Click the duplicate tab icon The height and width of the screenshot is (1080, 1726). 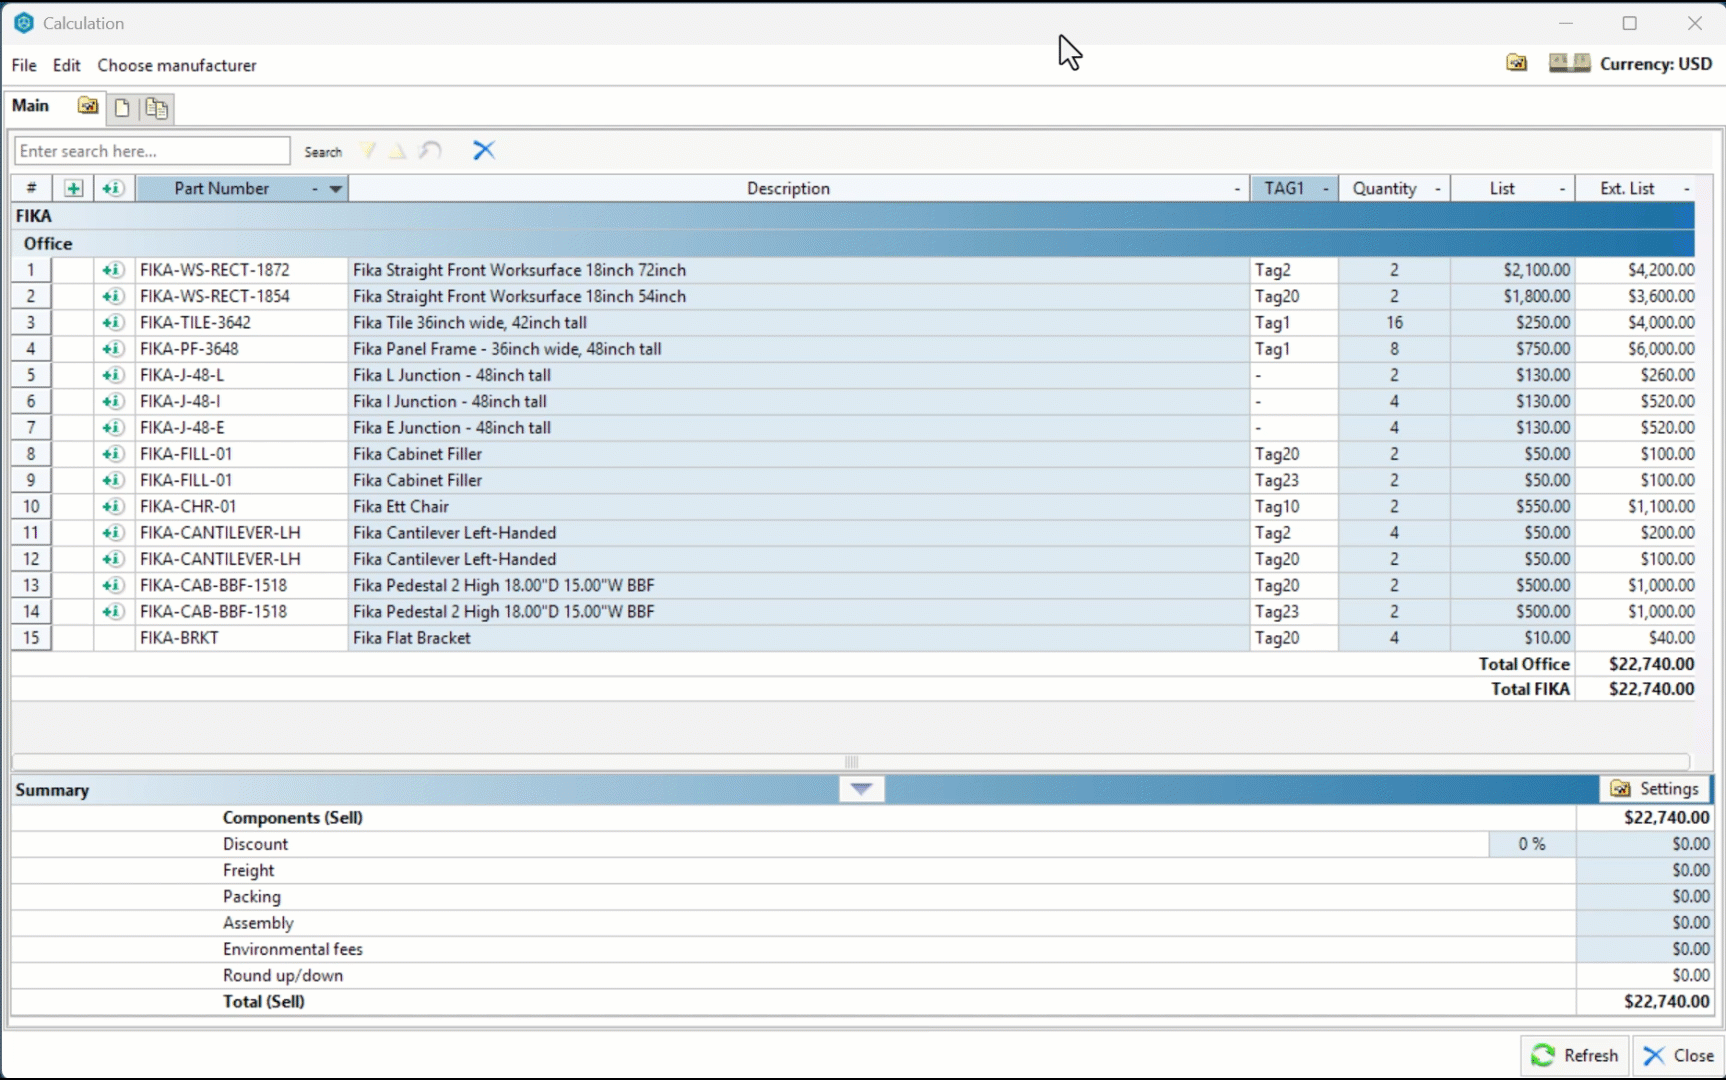(x=156, y=108)
